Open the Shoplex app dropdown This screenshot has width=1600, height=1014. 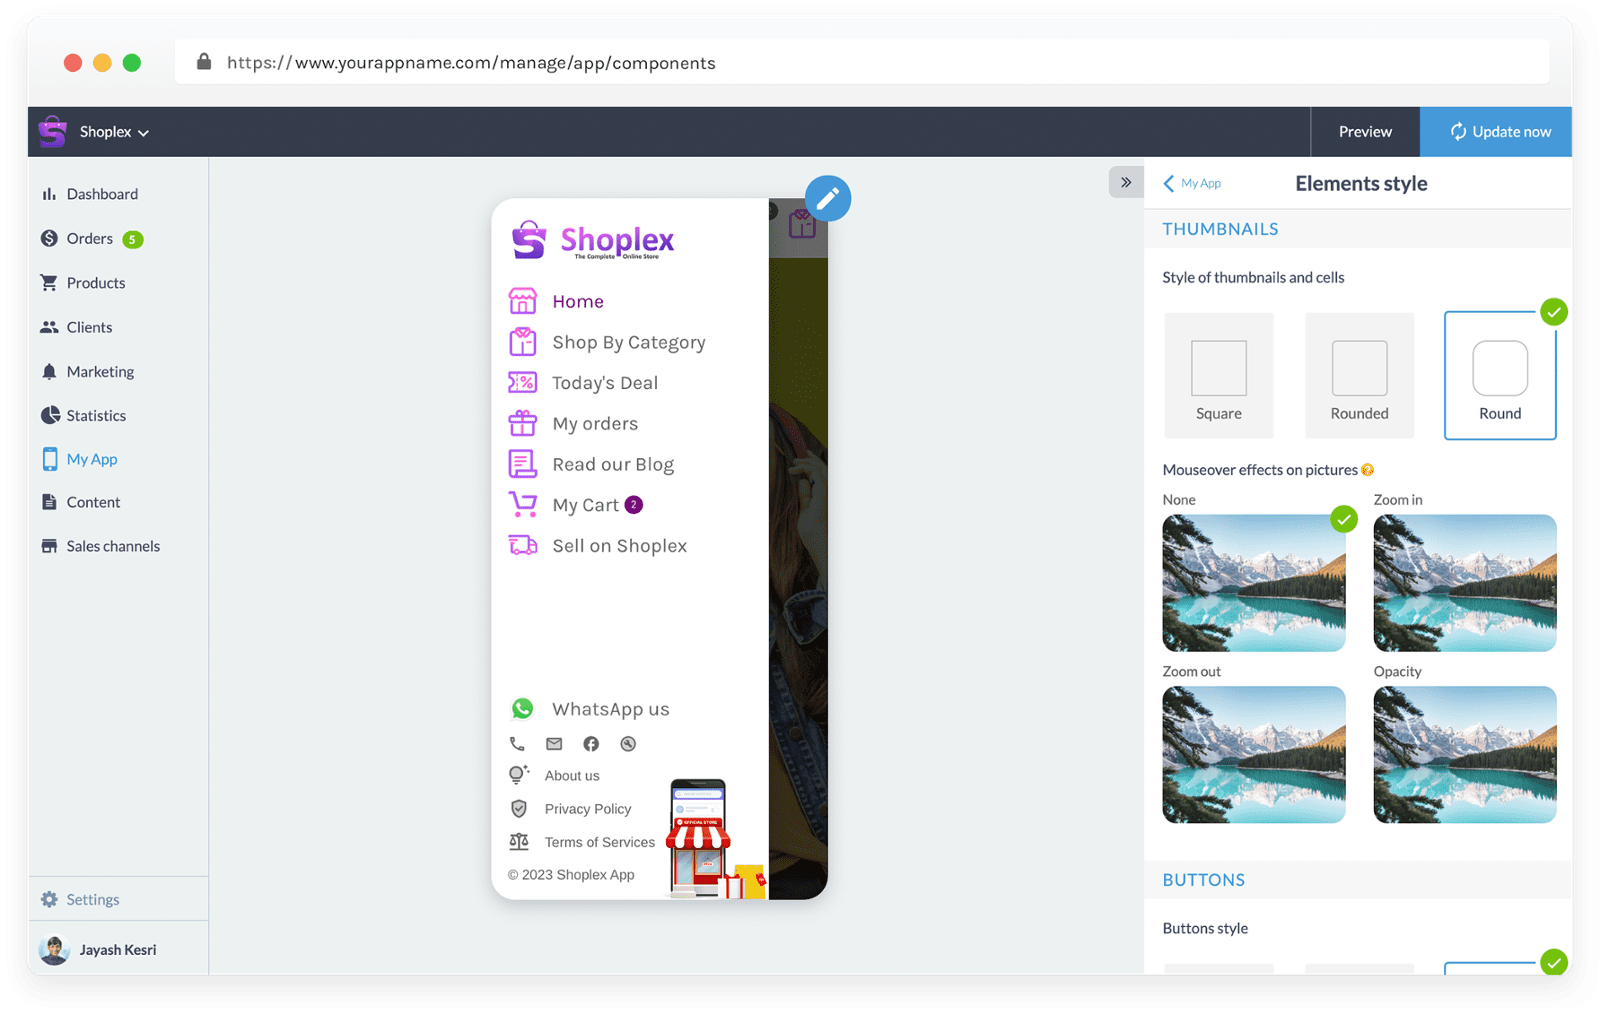[114, 132]
